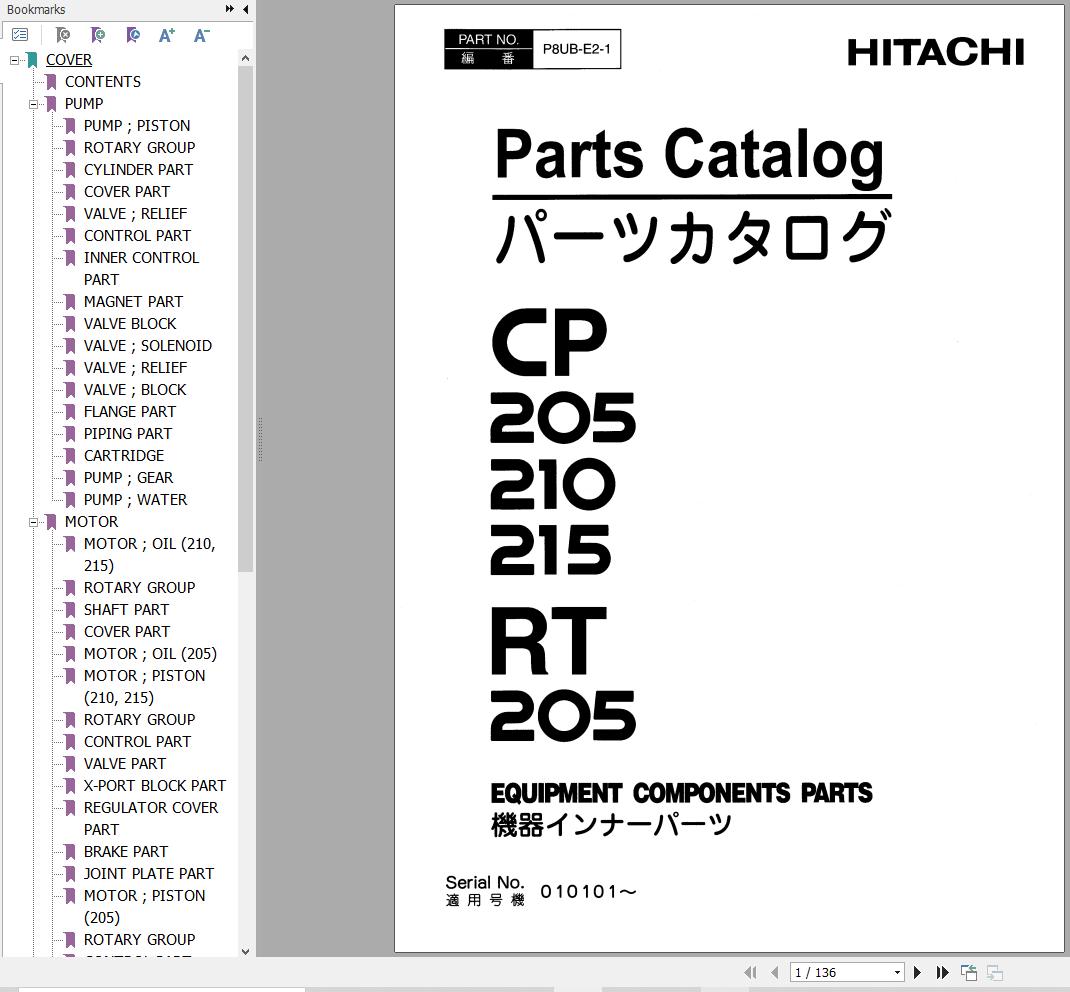Jump to the last page
Viewport: 1070px width, 992px height.
coord(942,972)
